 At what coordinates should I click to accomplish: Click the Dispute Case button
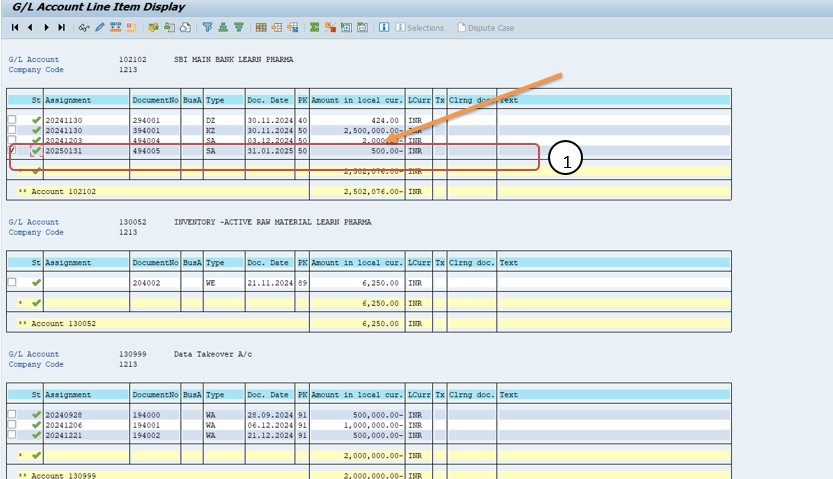click(486, 28)
